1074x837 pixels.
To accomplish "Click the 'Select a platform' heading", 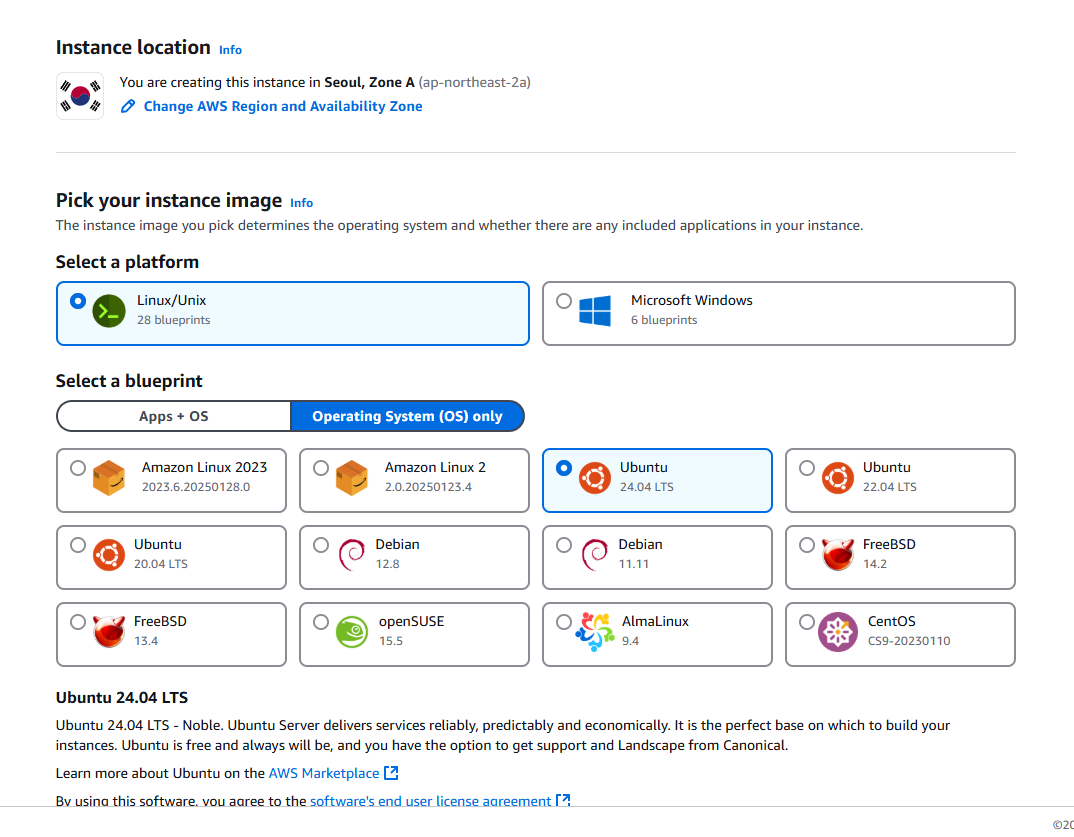I will click(127, 262).
